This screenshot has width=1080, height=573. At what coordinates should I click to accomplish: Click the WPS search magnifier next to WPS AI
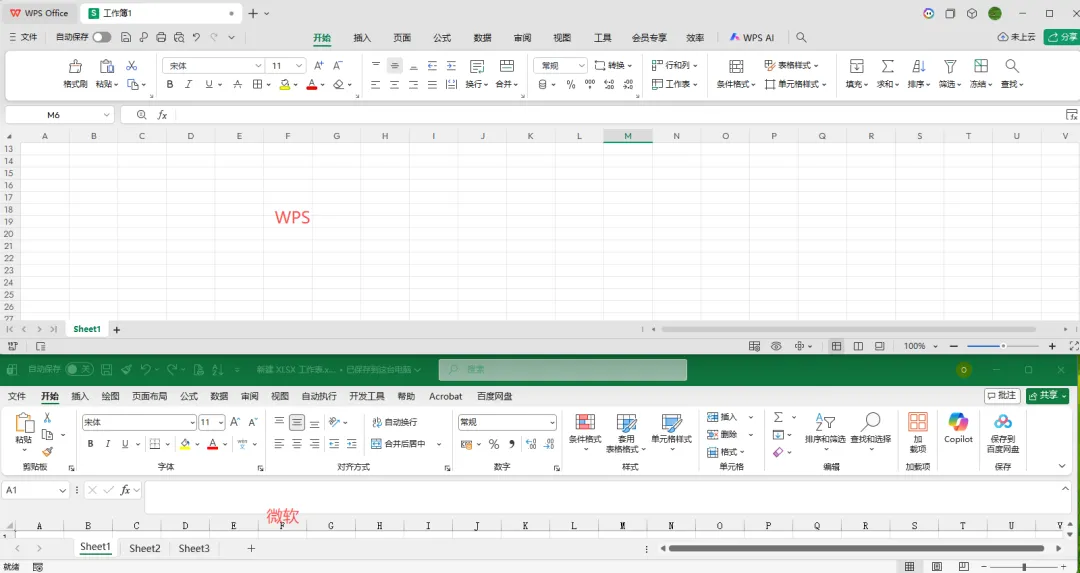[801, 37]
